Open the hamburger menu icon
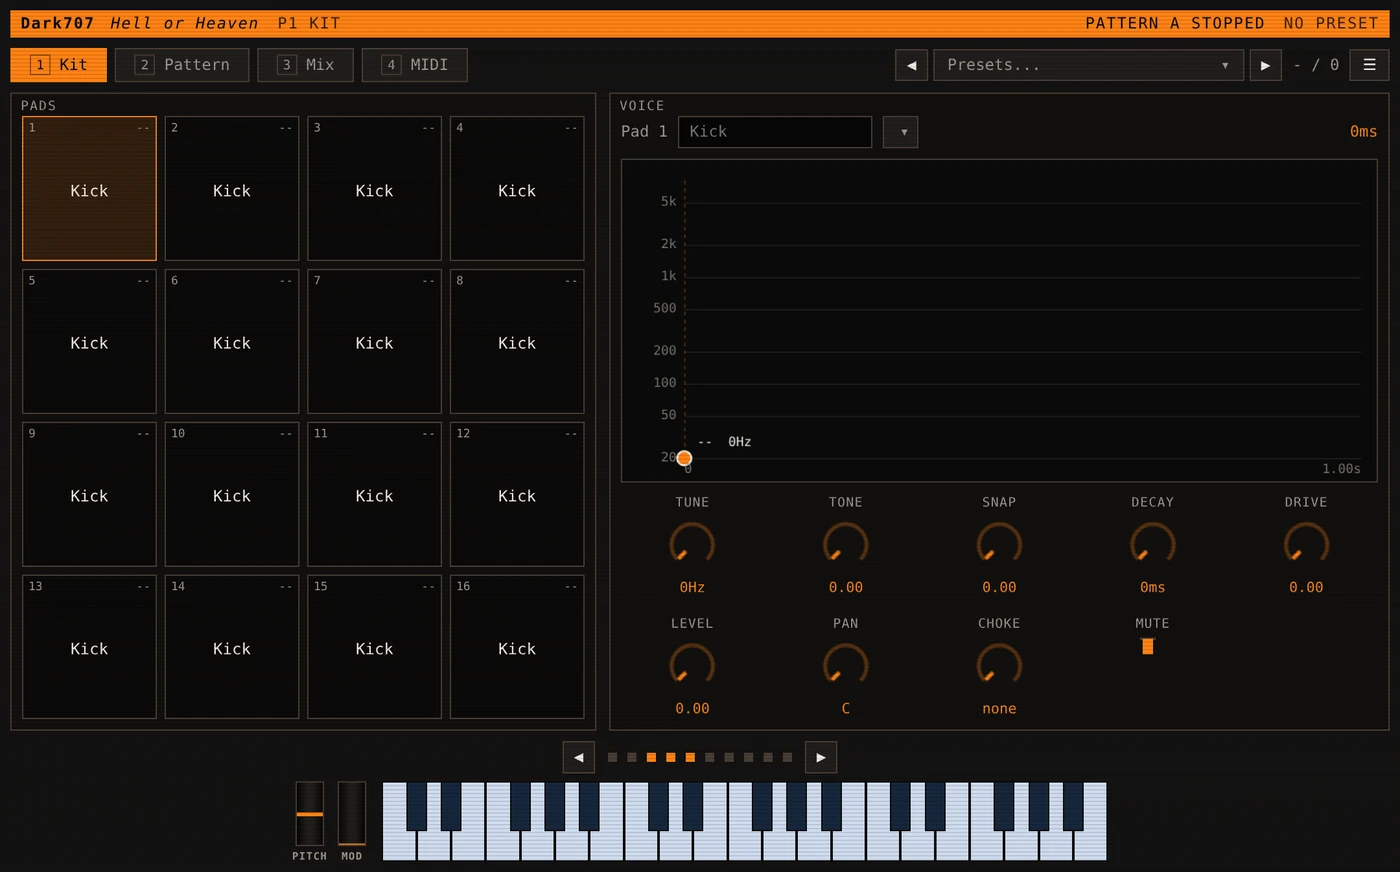 coord(1369,65)
